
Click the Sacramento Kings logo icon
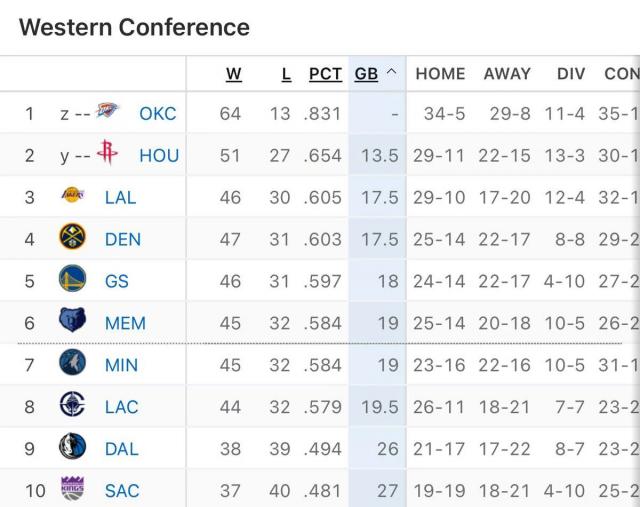pyautogui.click(x=73, y=490)
